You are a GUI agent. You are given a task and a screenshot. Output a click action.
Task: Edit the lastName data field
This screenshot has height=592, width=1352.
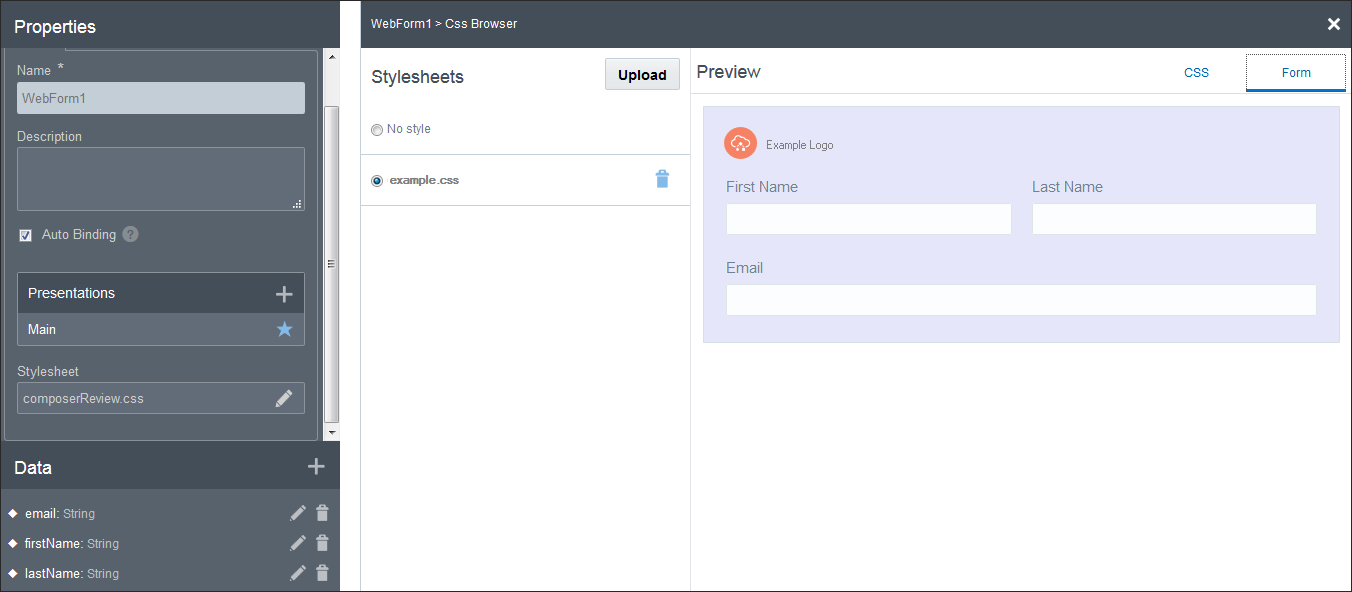coord(298,573)
